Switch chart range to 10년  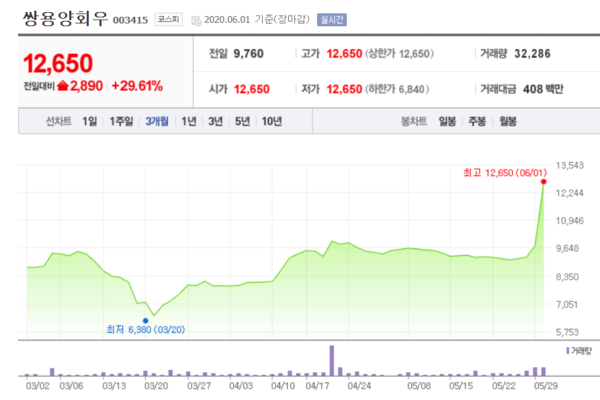click(x=272, y=121)
